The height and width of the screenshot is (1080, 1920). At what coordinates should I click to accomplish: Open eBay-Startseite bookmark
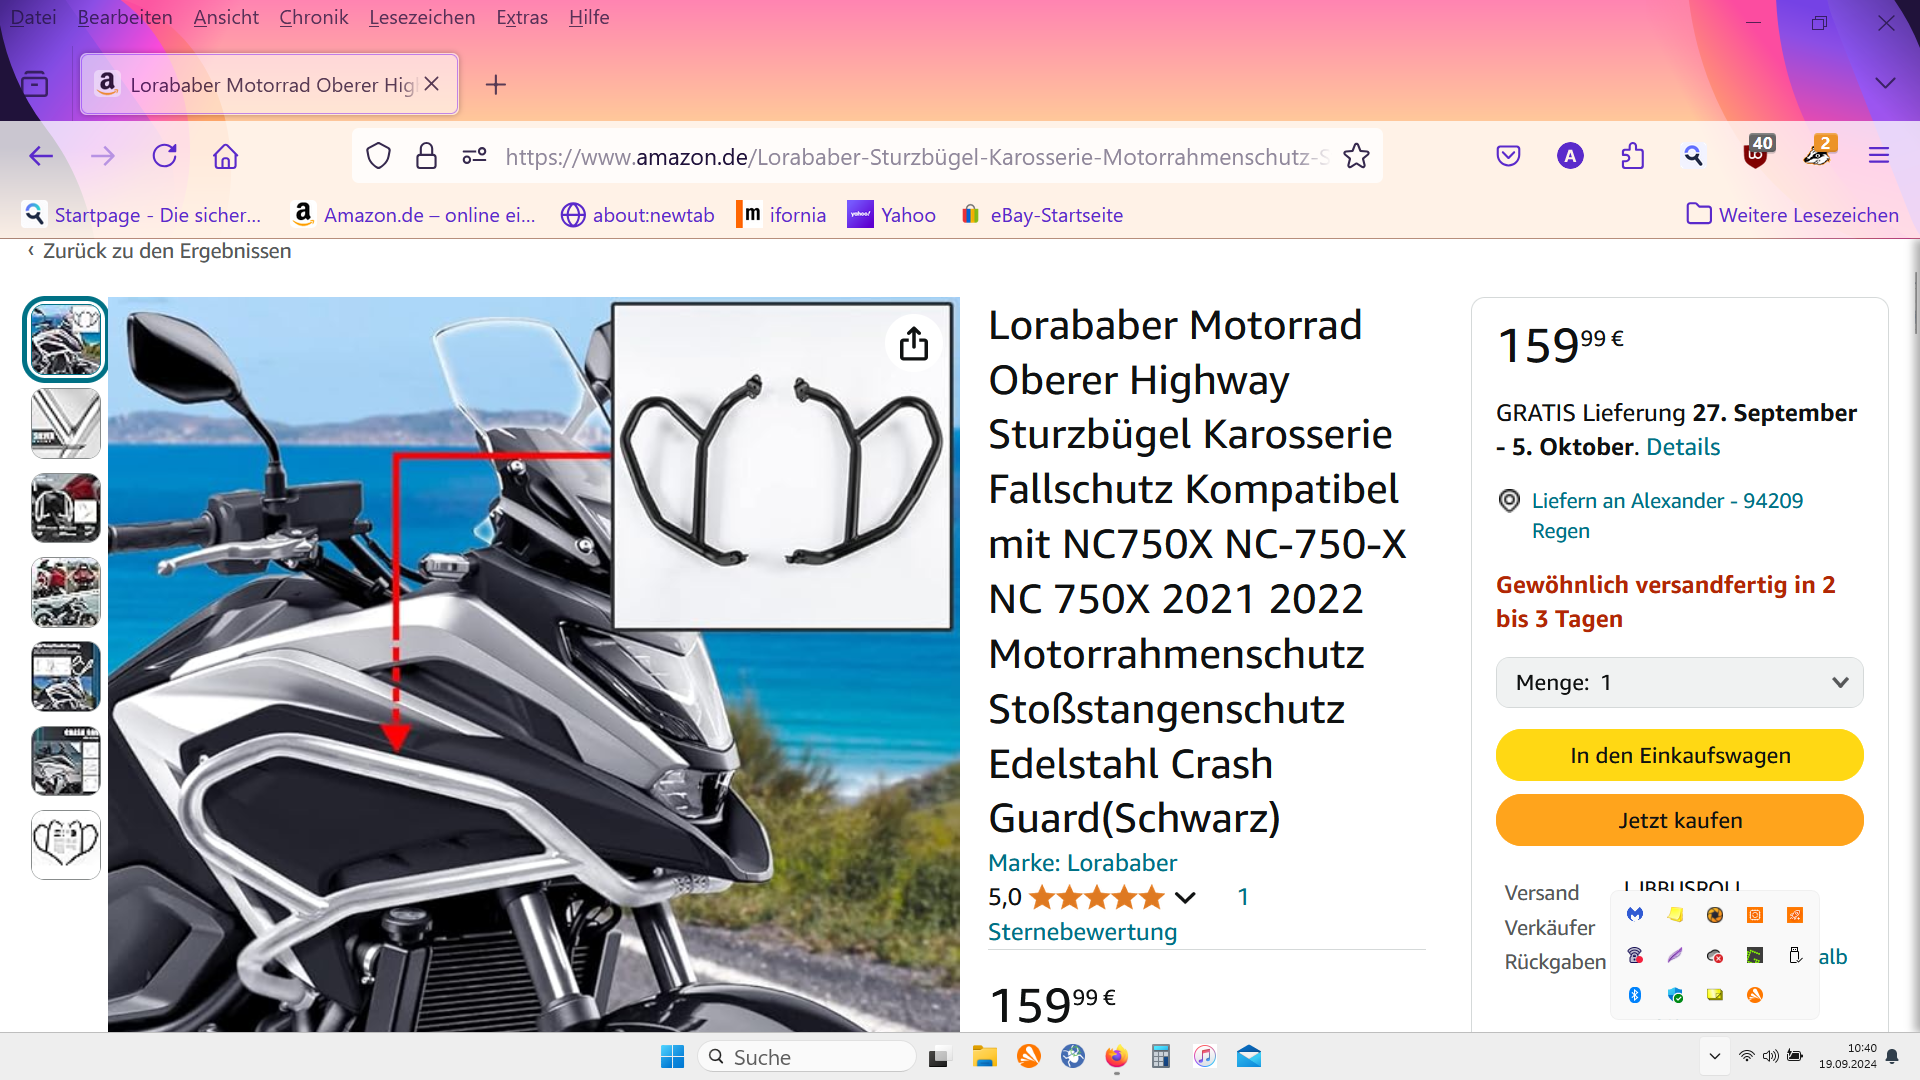pyautogui.click(x=1041, y=214)
